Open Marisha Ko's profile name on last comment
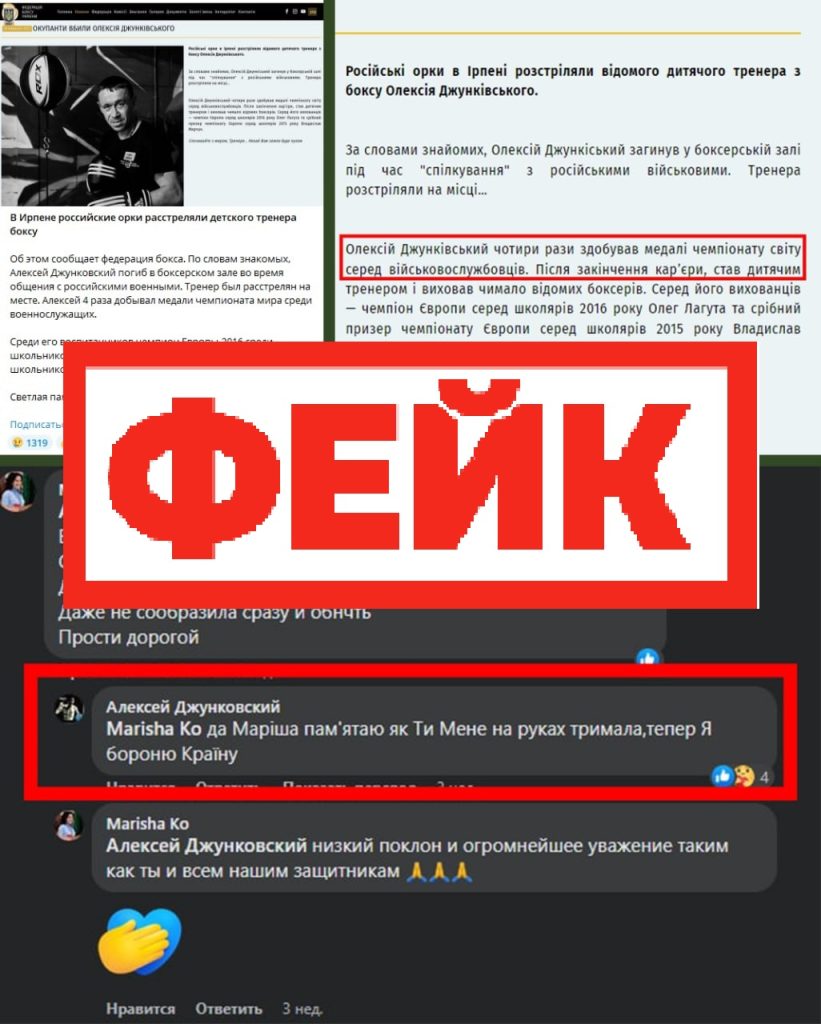 148,824
